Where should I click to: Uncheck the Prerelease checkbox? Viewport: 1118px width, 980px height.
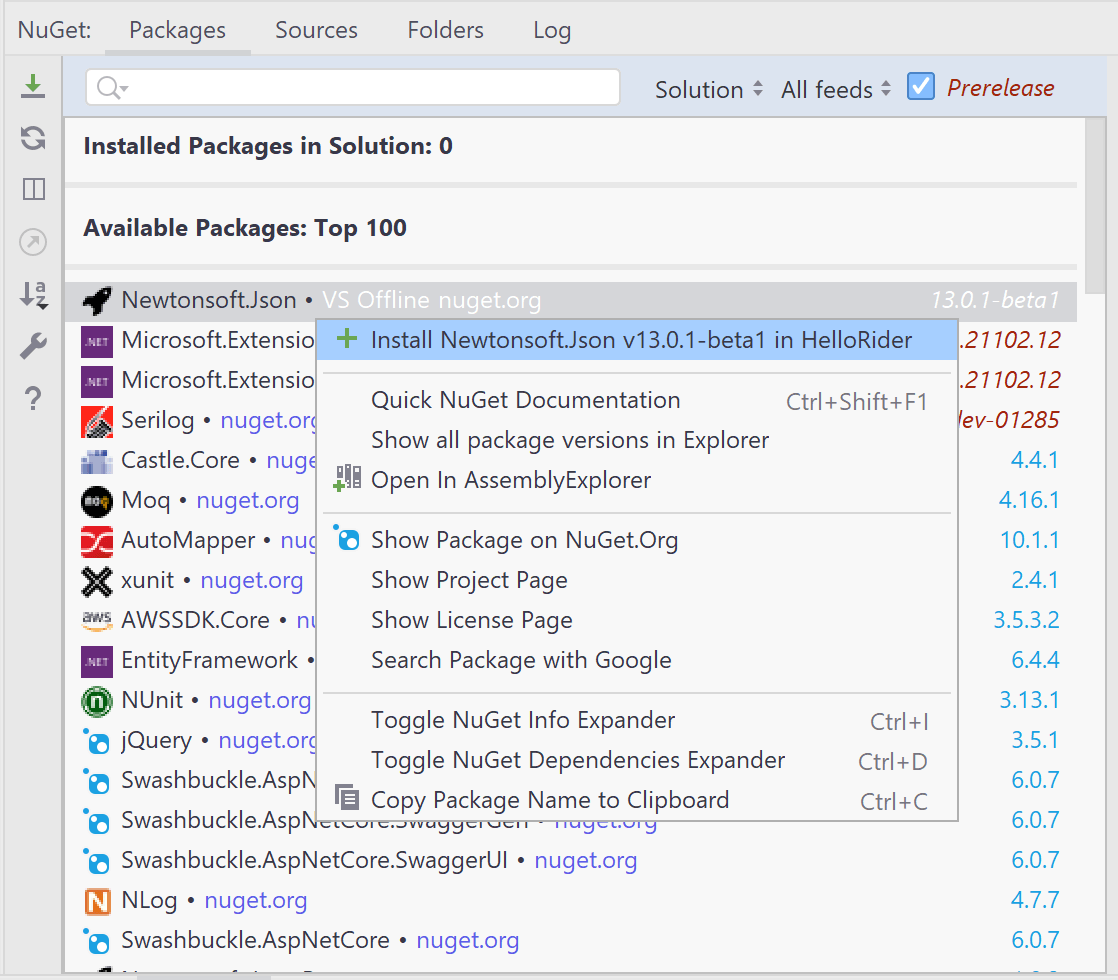(920, 87)
